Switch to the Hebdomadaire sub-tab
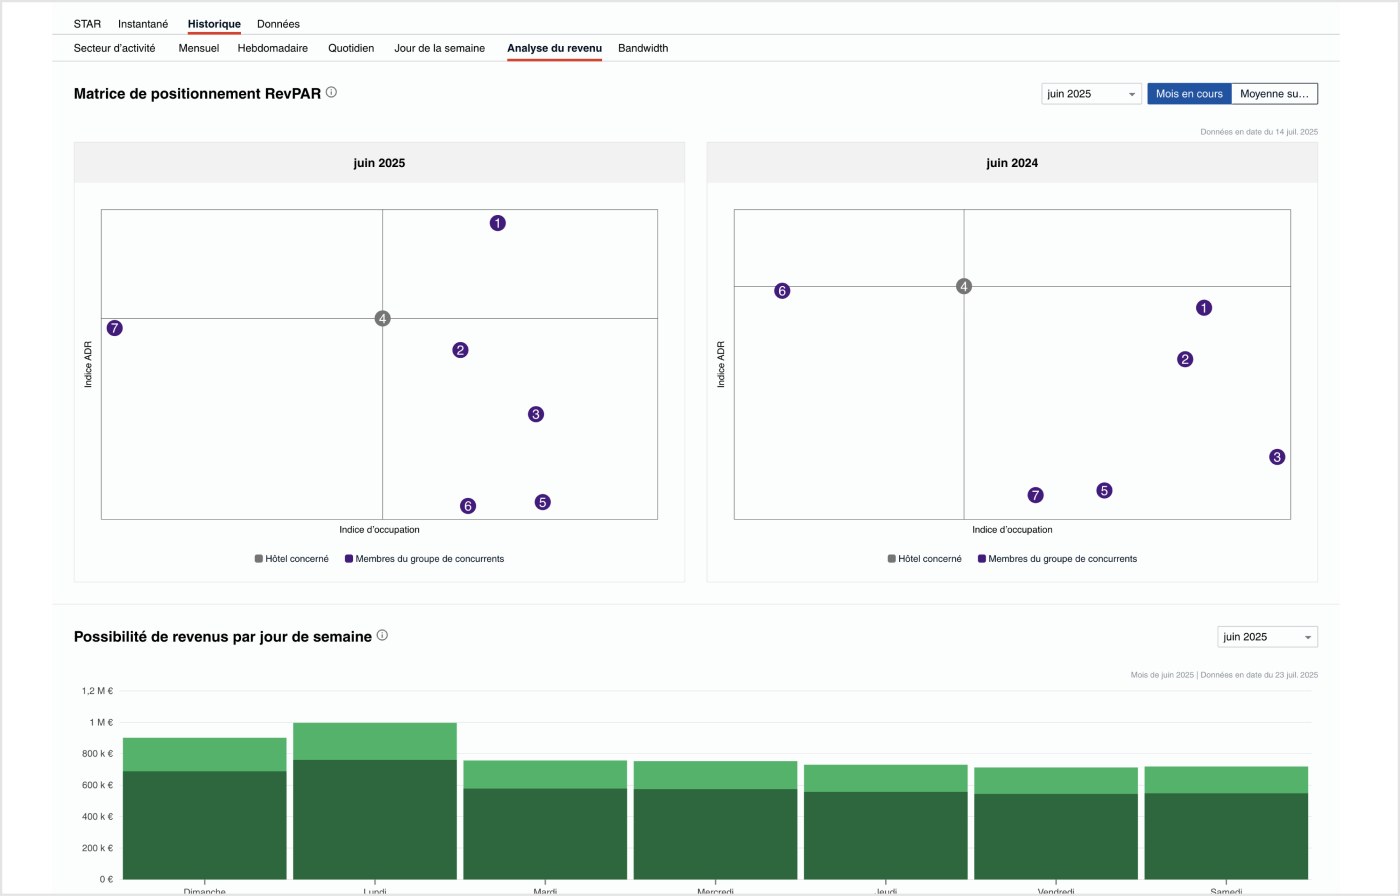Image resolution: width=1400 pixels, height=896 pixels. point(272,48)
